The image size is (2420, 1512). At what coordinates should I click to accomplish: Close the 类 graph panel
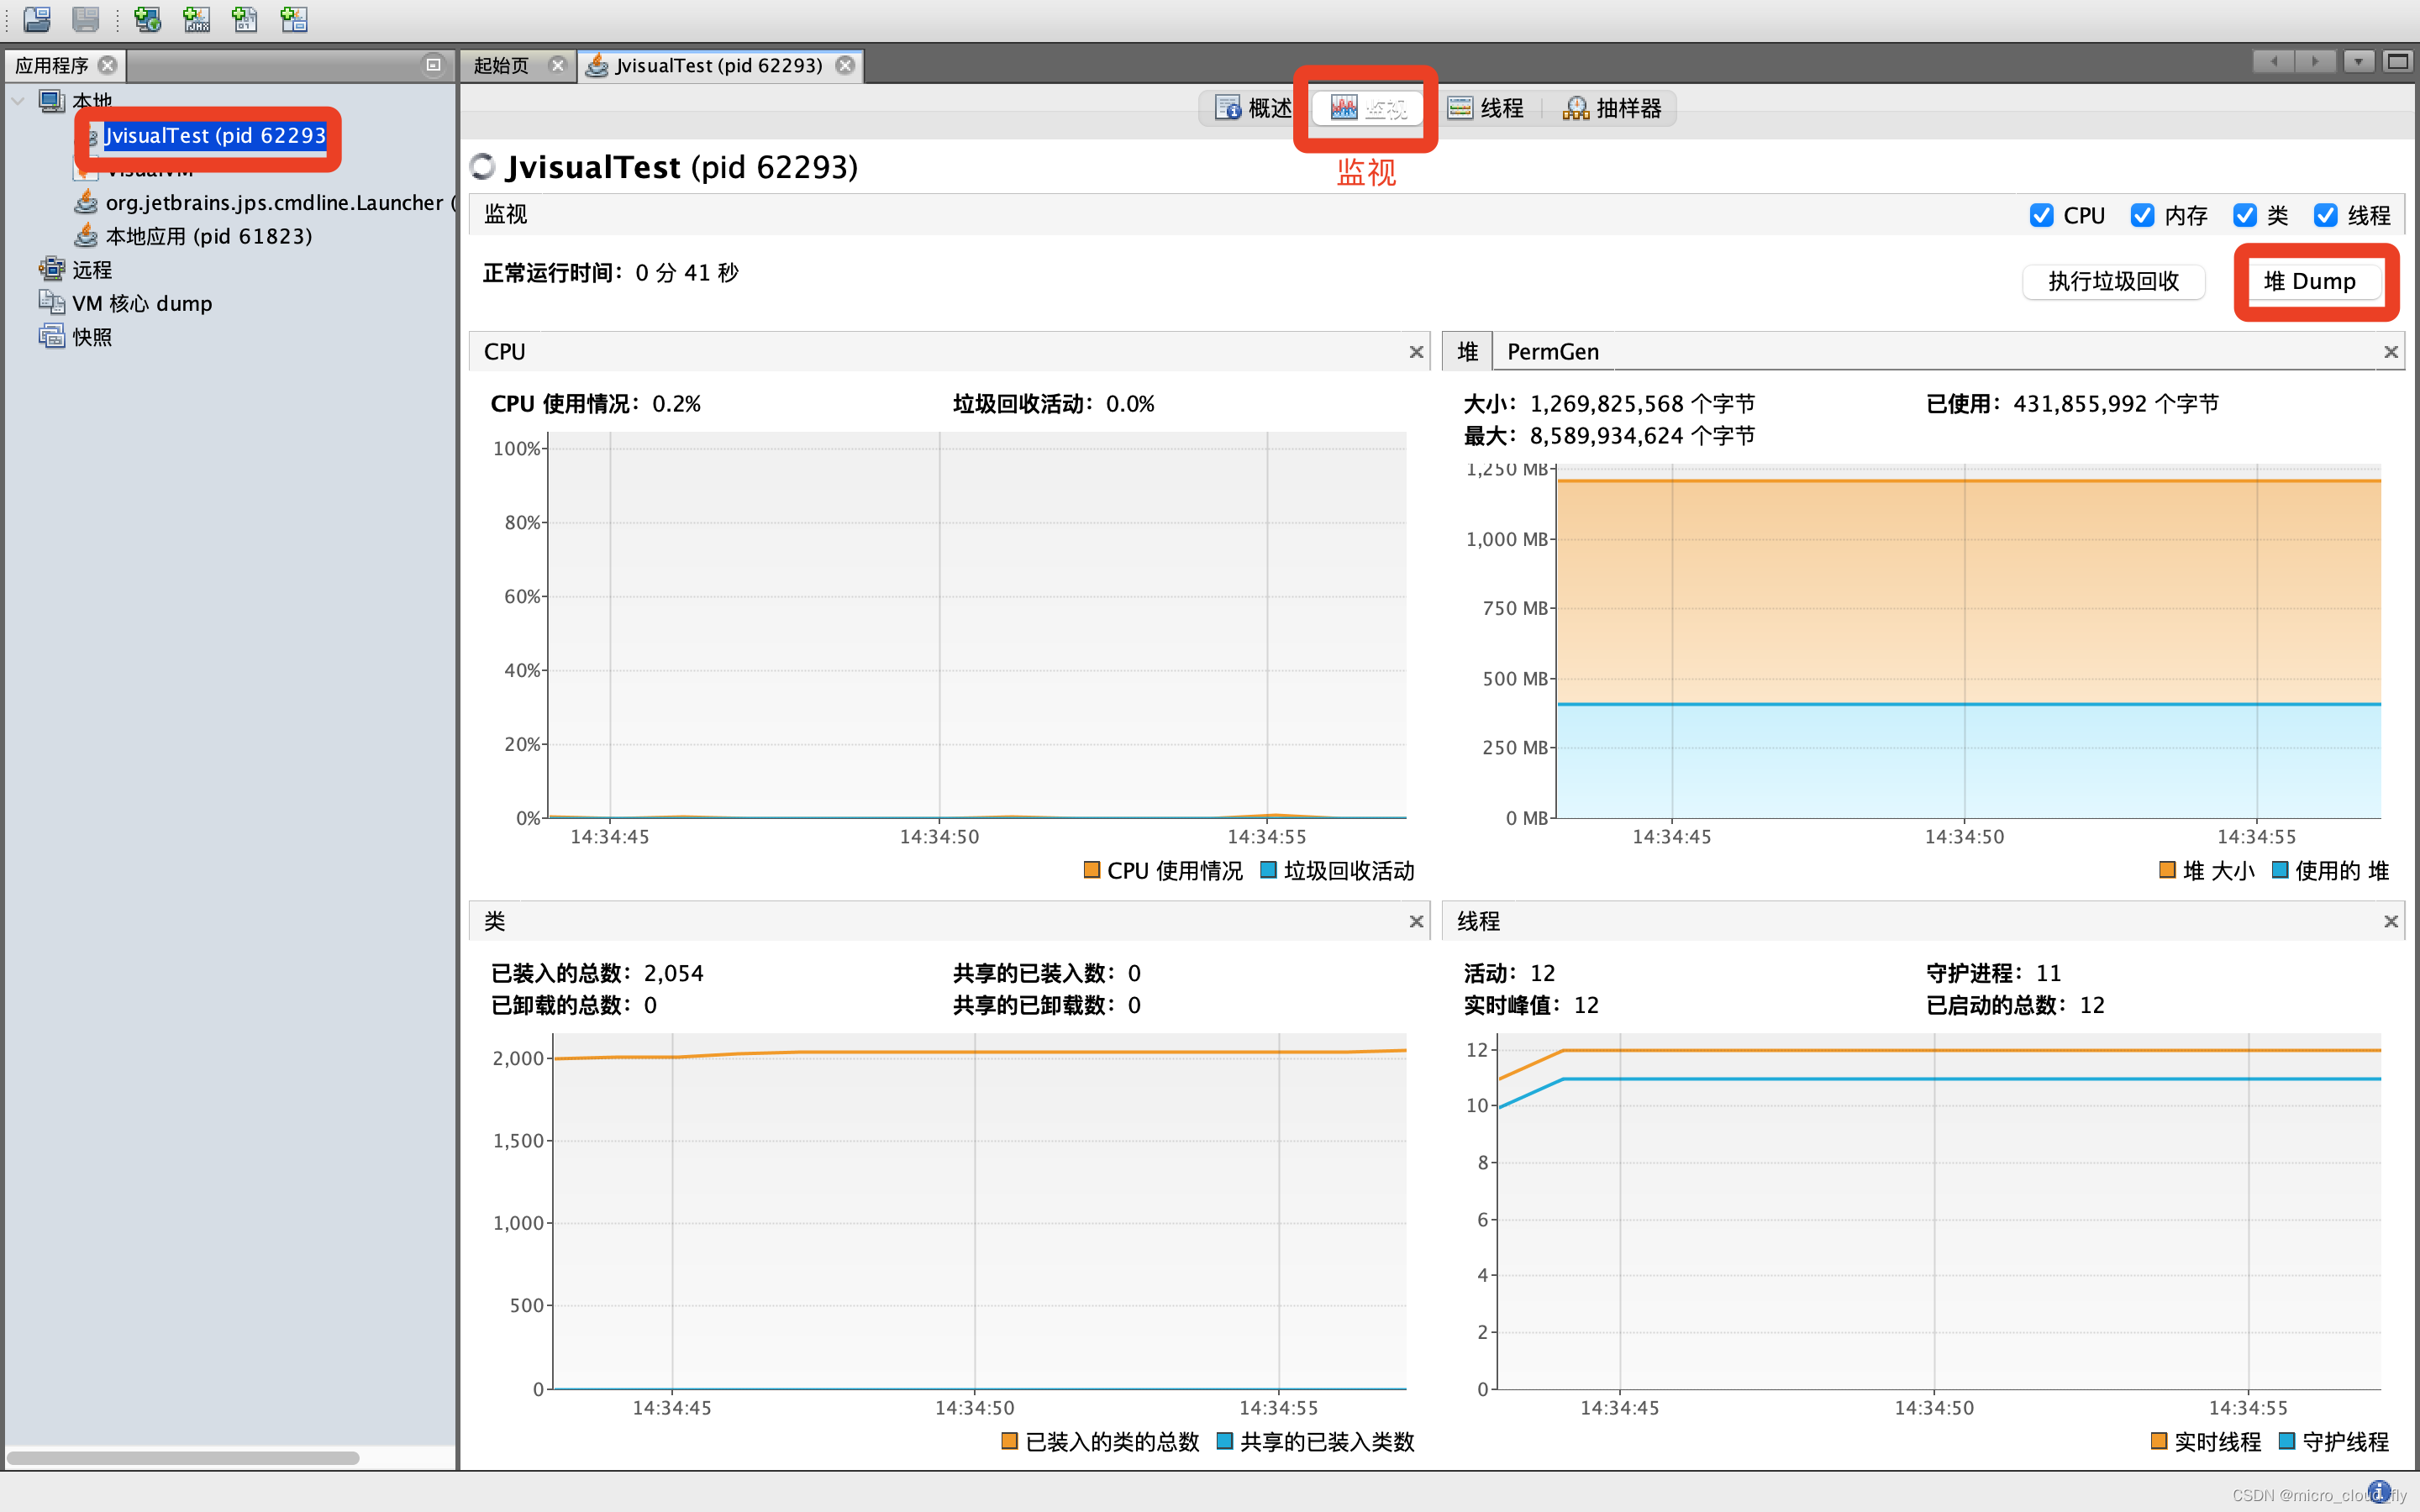tap(1416, 921)
